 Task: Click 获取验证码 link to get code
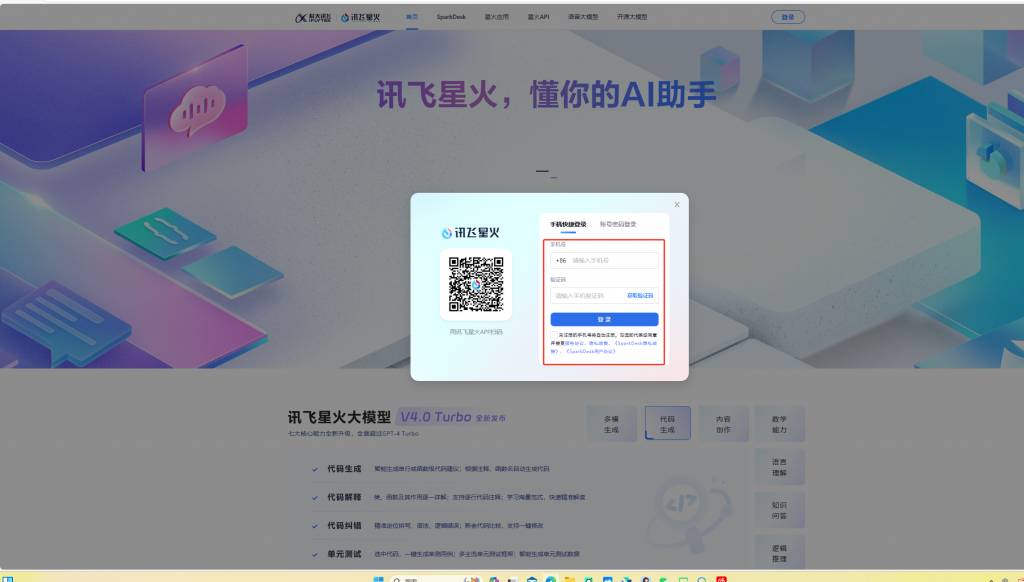(x=640, y=296)
